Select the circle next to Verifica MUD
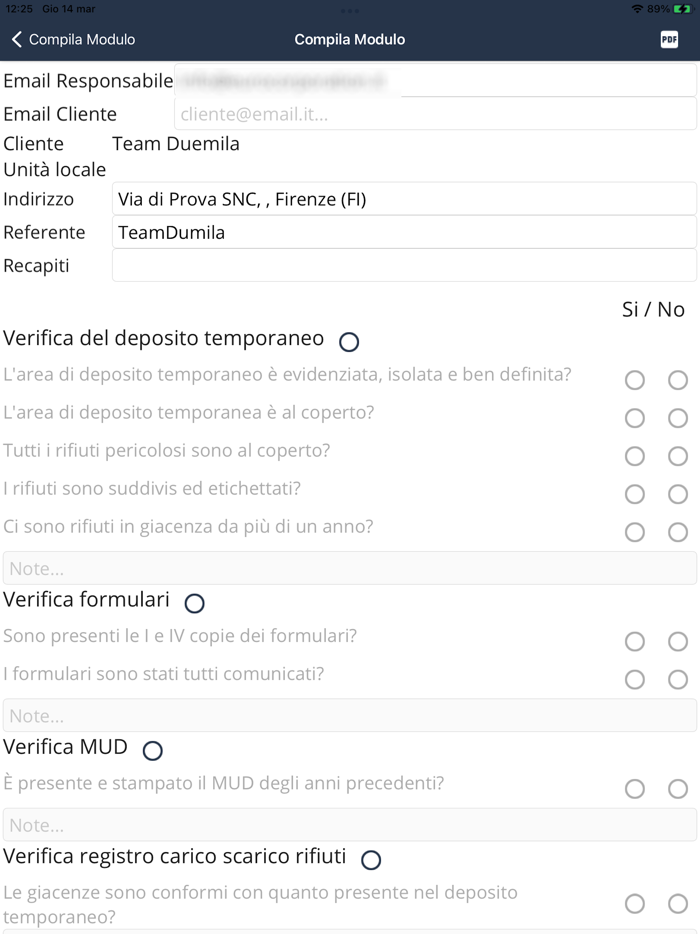700x934 pixels. pos(152,750)
